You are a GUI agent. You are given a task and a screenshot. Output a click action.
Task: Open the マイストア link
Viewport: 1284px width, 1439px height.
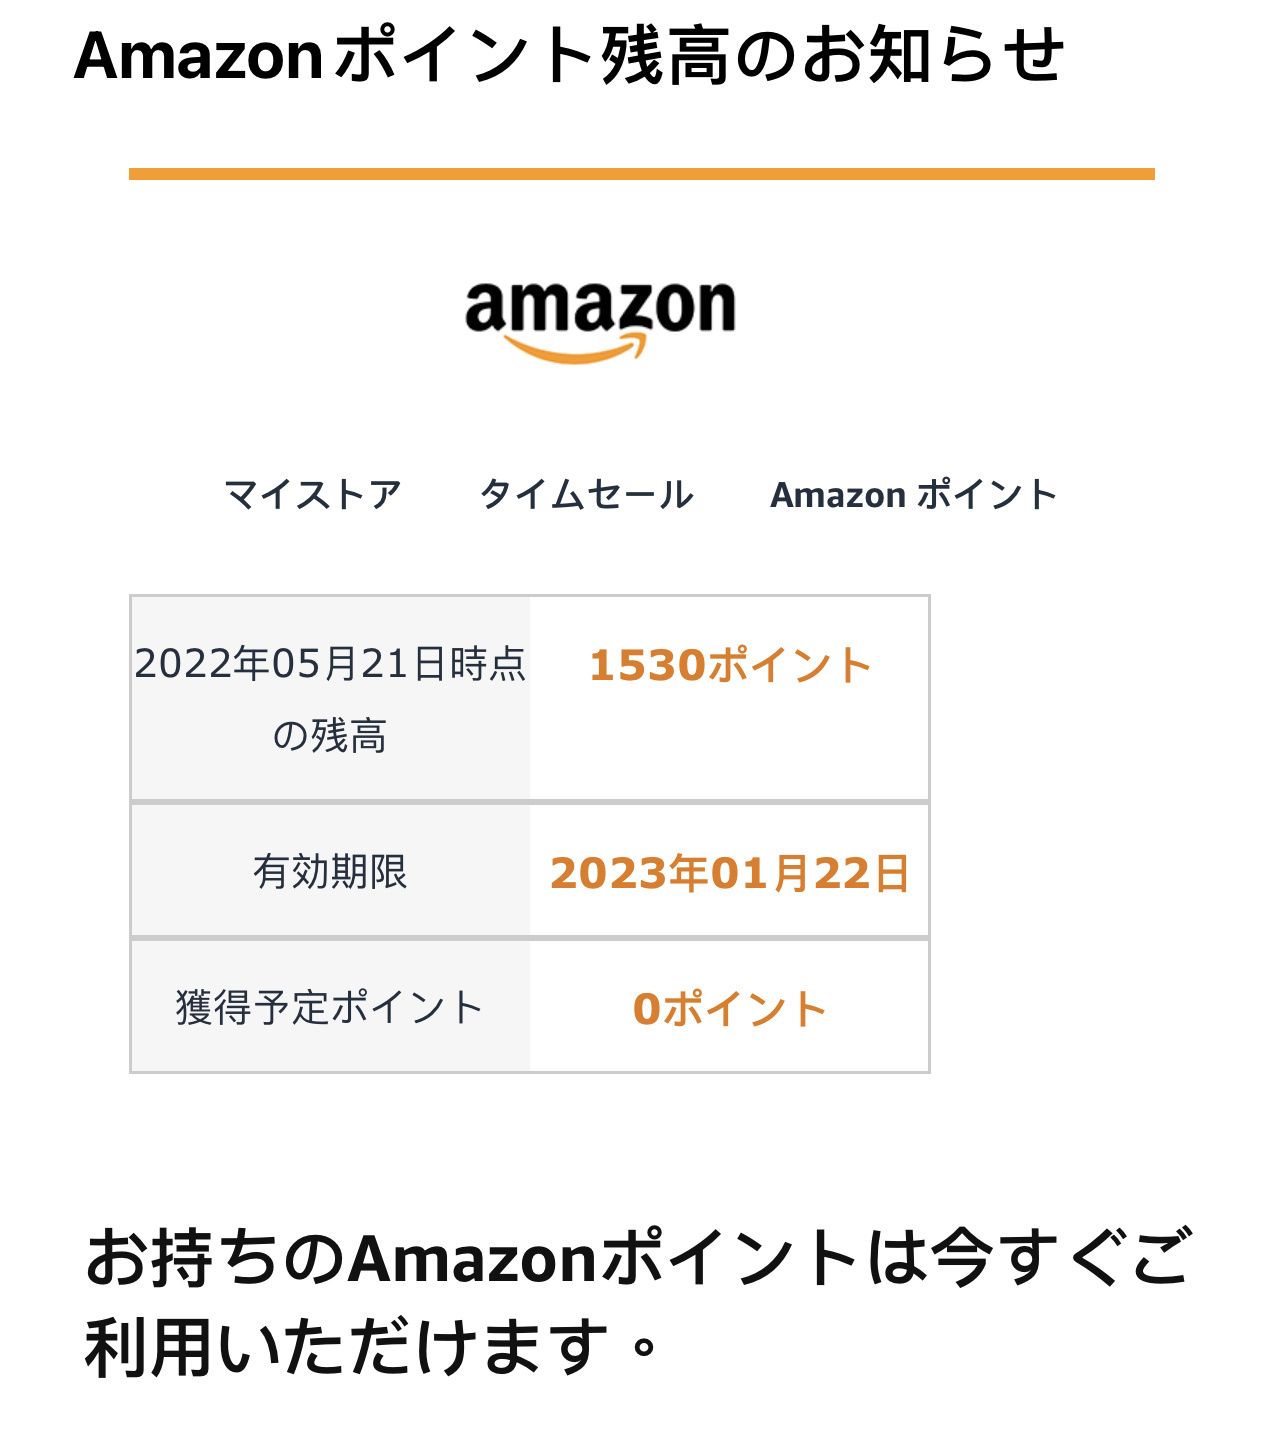pyautogui.click(x=313, y=495)
